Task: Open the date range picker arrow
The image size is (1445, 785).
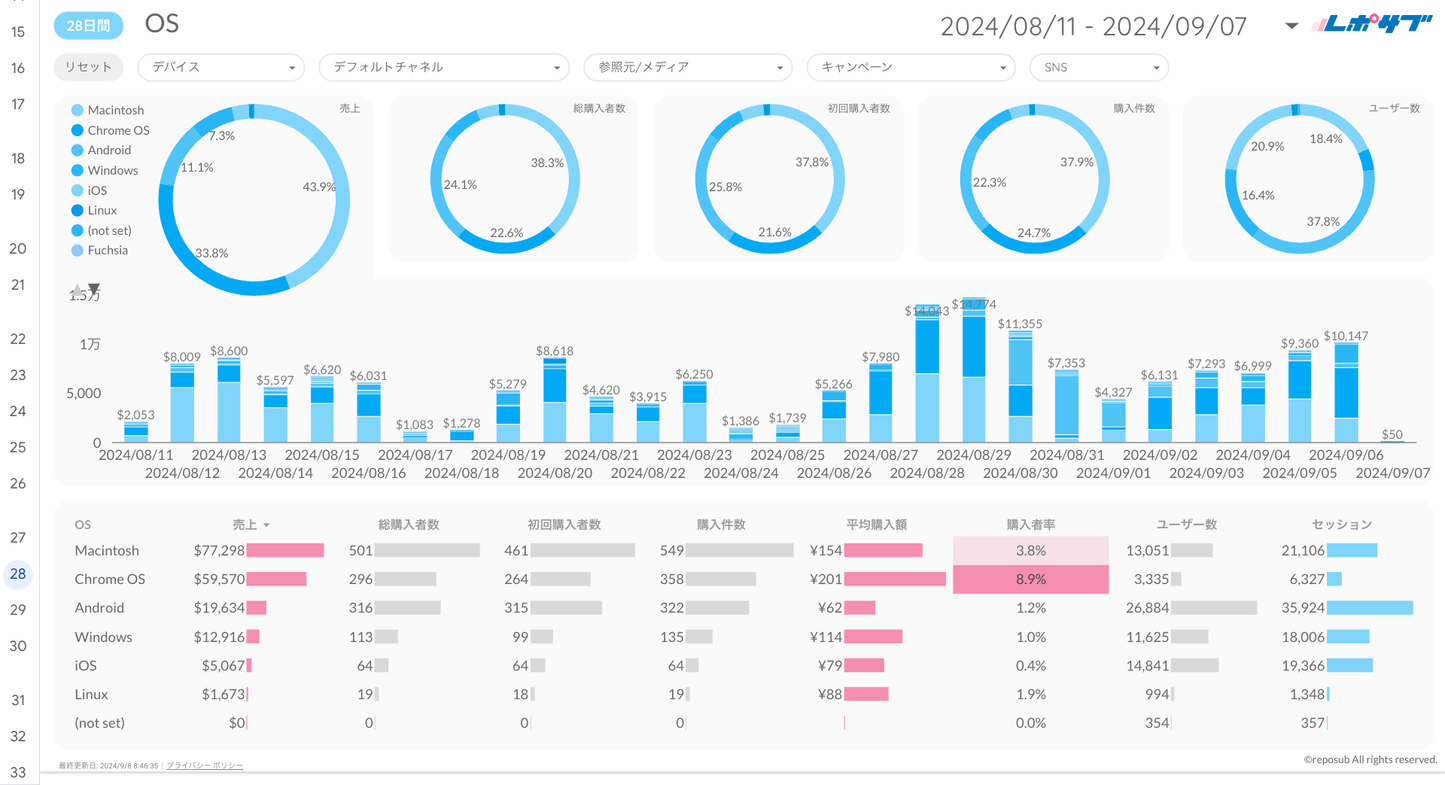Action: click(1291, 26)
